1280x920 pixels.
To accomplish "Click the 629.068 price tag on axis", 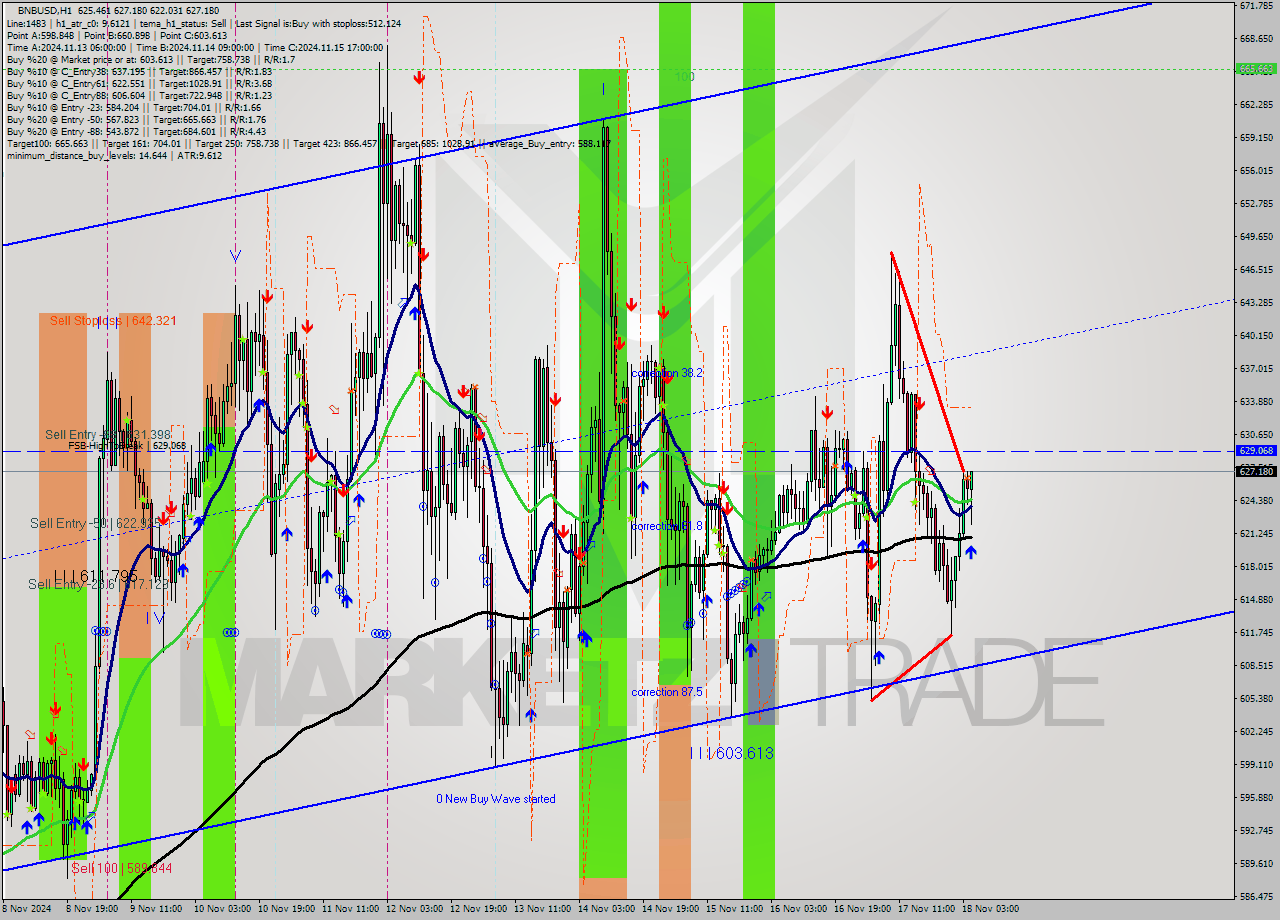I will coord(1256,451).
